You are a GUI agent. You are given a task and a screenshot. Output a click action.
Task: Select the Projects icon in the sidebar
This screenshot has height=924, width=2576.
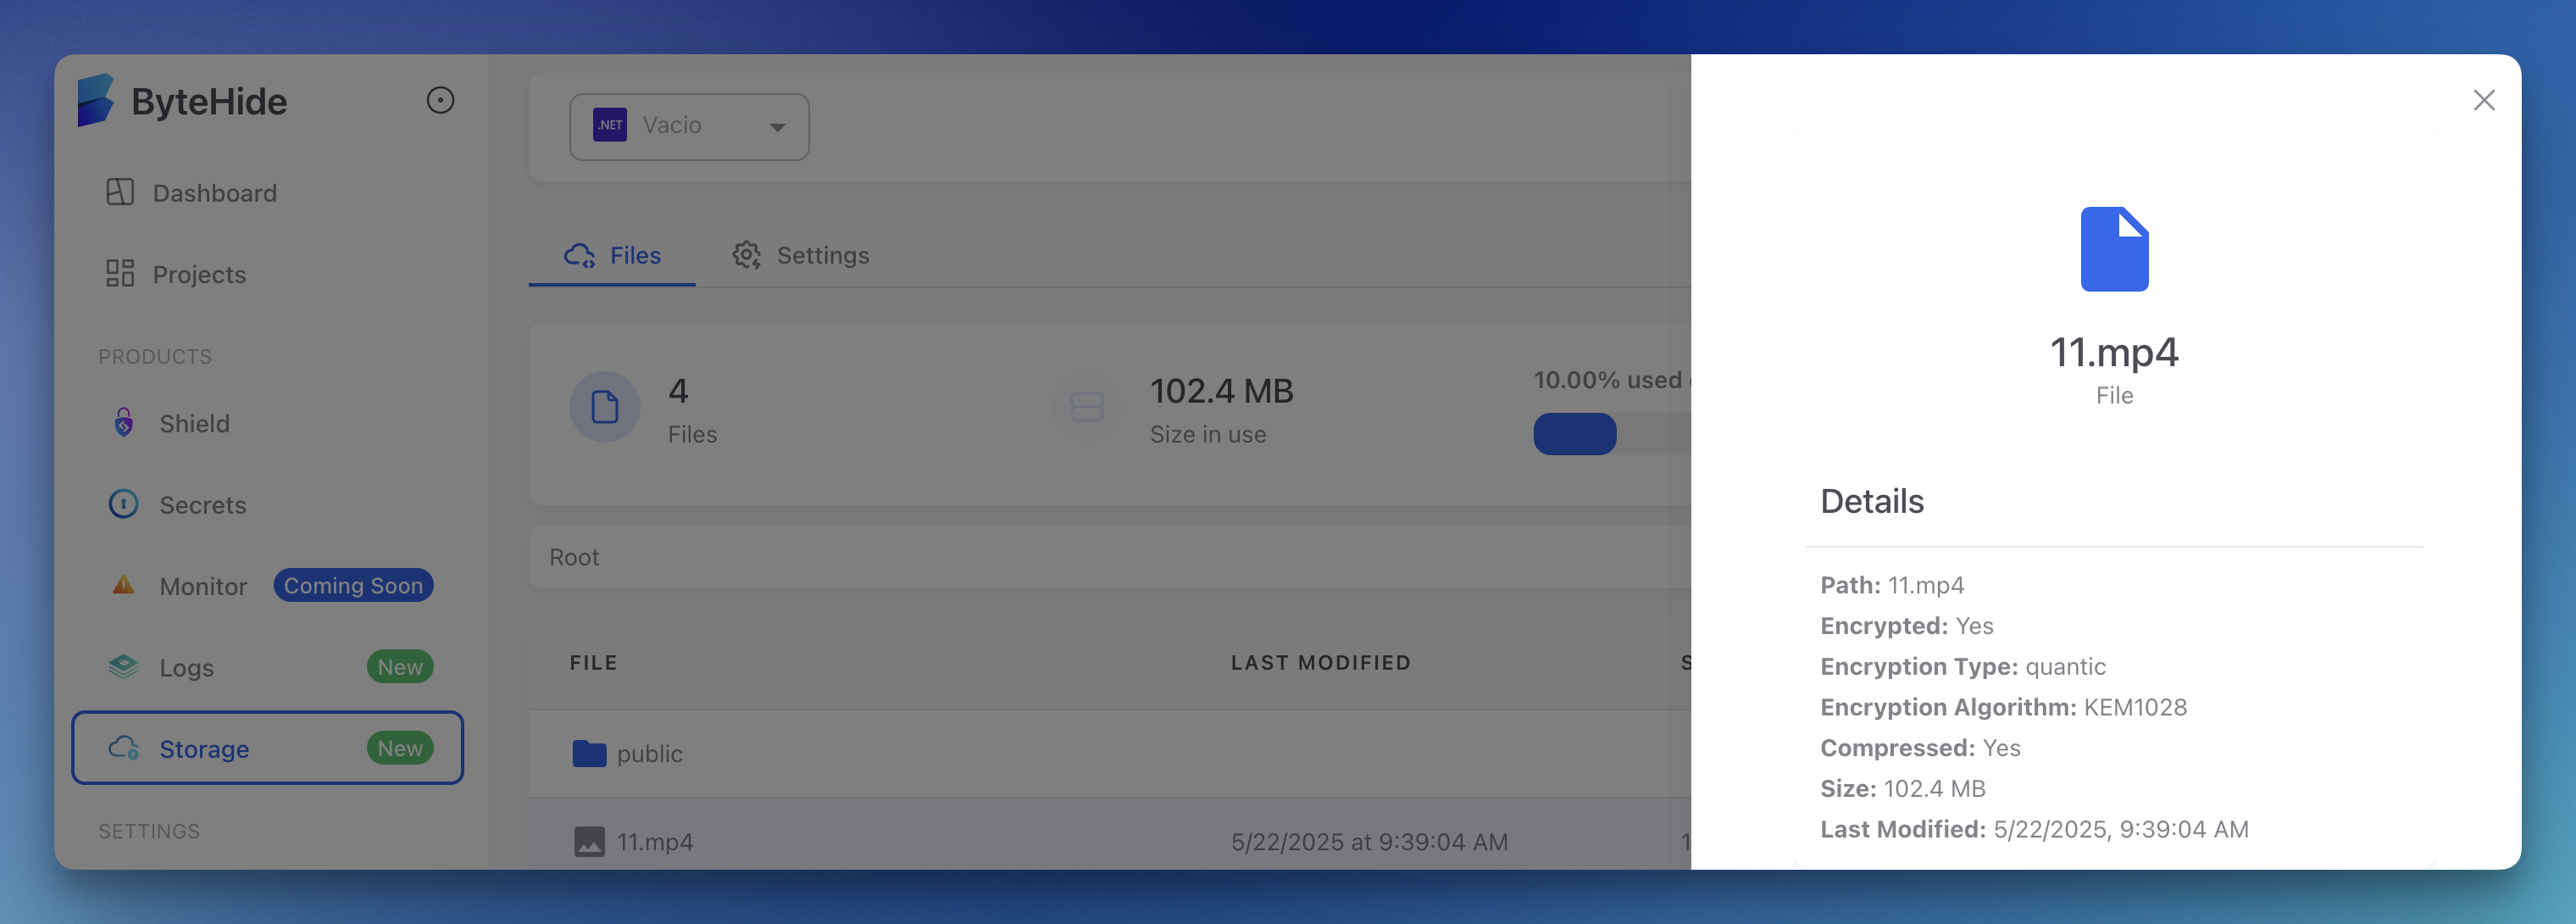[x=119, y=273]
